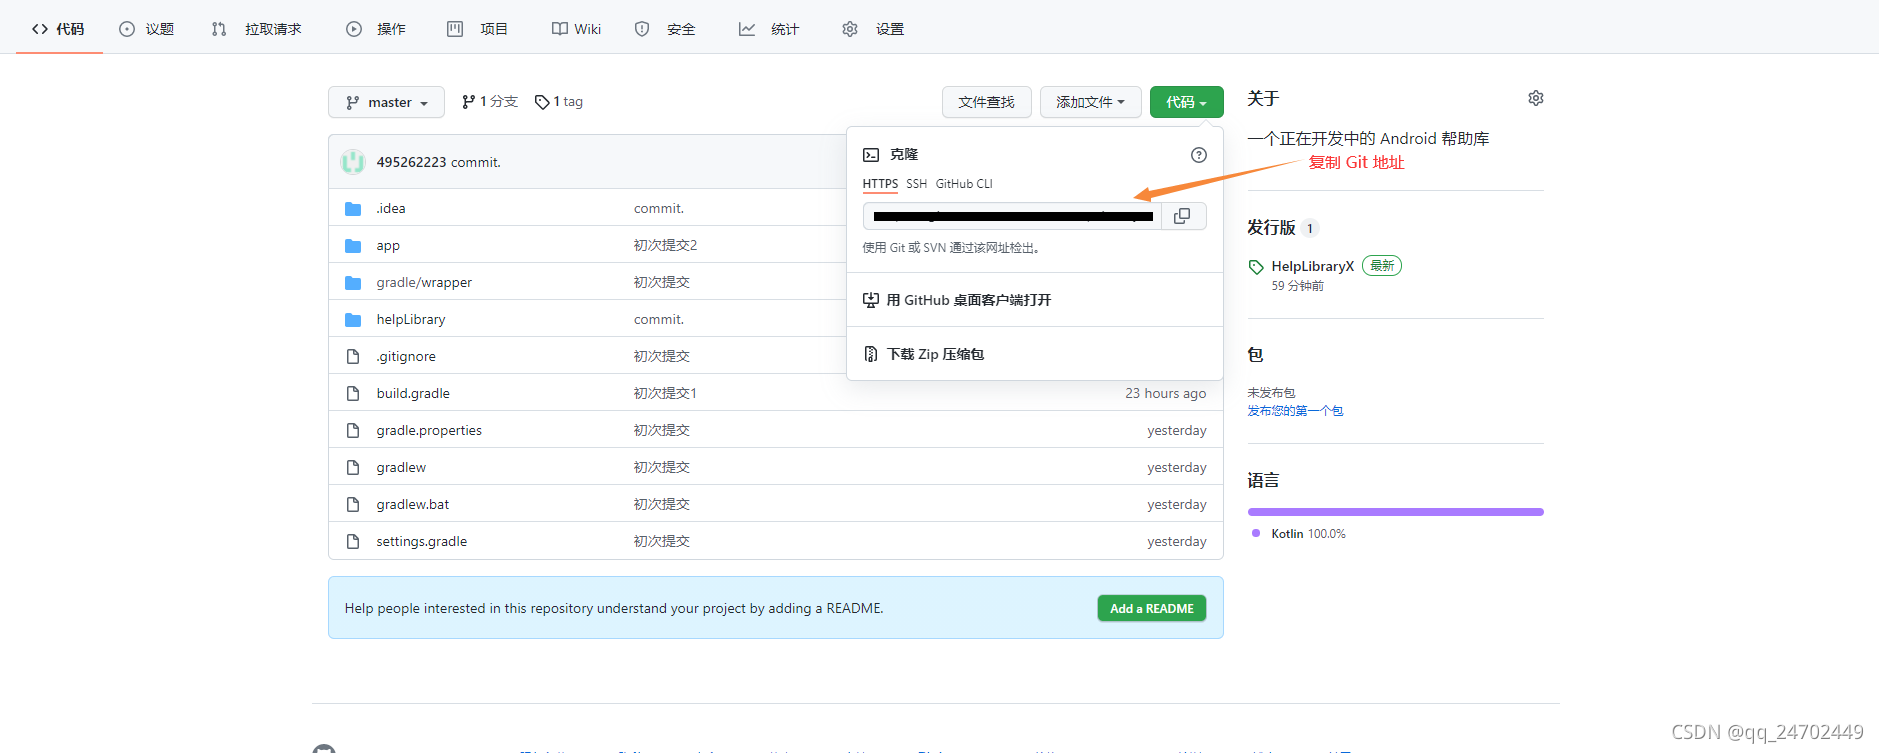
Task: Open the 安全 tab
Action: tap(666, 29)
